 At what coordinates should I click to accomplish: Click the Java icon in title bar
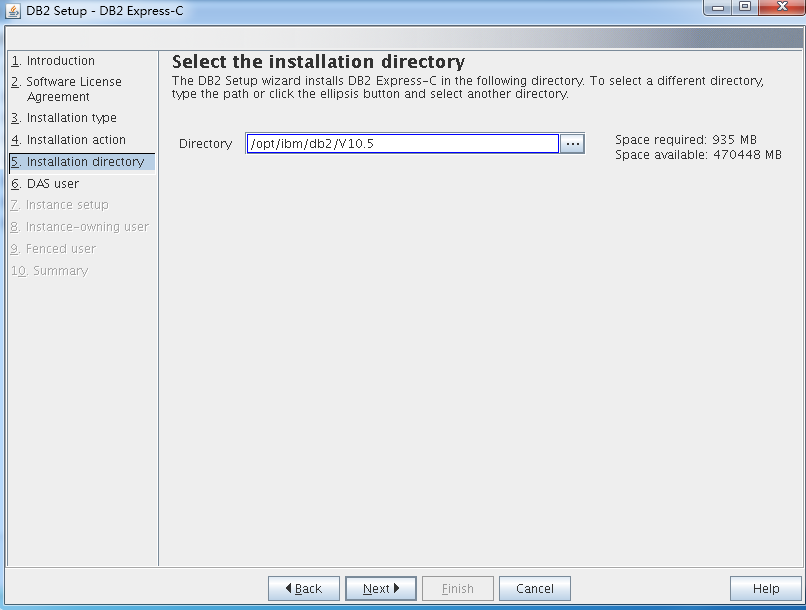click(12, 10)
